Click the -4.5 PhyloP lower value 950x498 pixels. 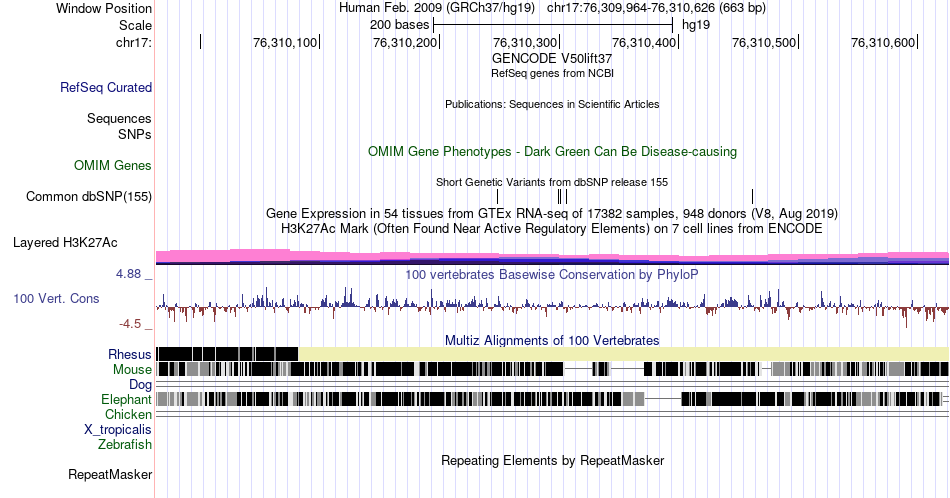(x=130, y=324)
